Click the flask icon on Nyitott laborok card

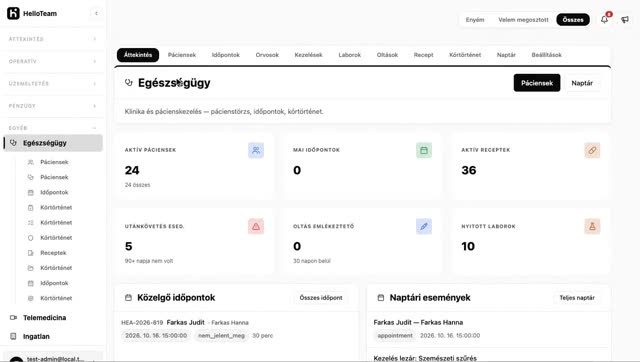tap(592, 226)
